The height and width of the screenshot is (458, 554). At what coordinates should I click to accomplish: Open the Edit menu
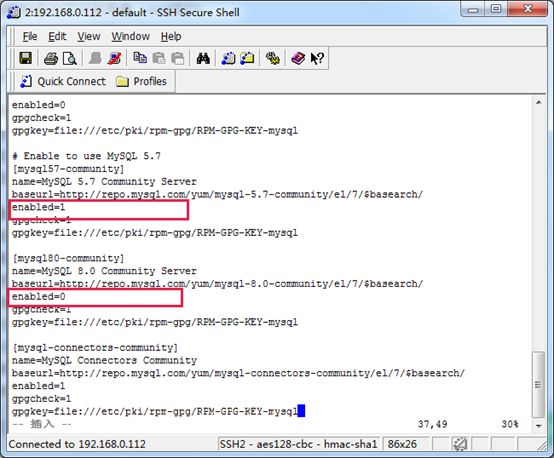click(57, 36)
